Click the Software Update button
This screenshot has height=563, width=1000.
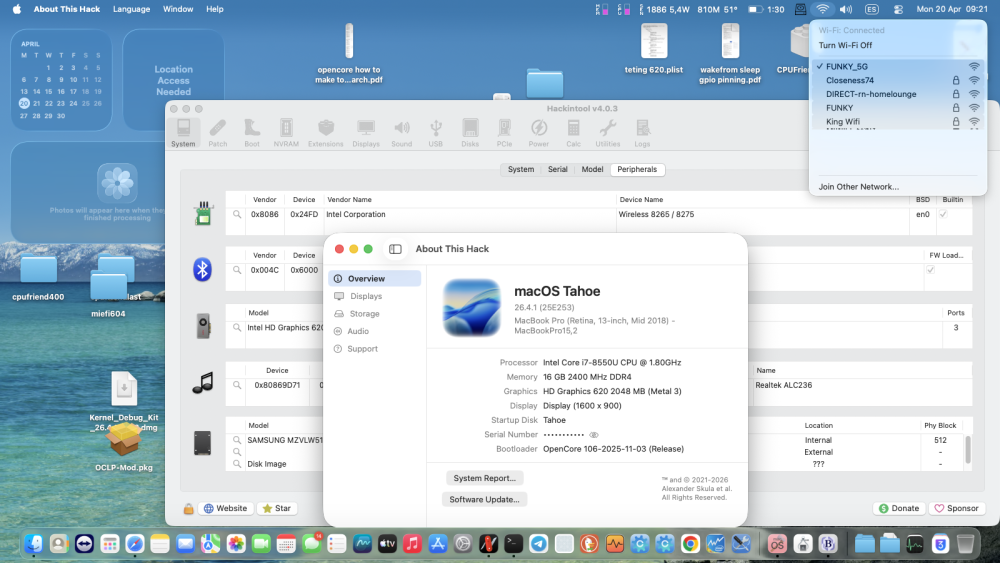pos(485,499)
